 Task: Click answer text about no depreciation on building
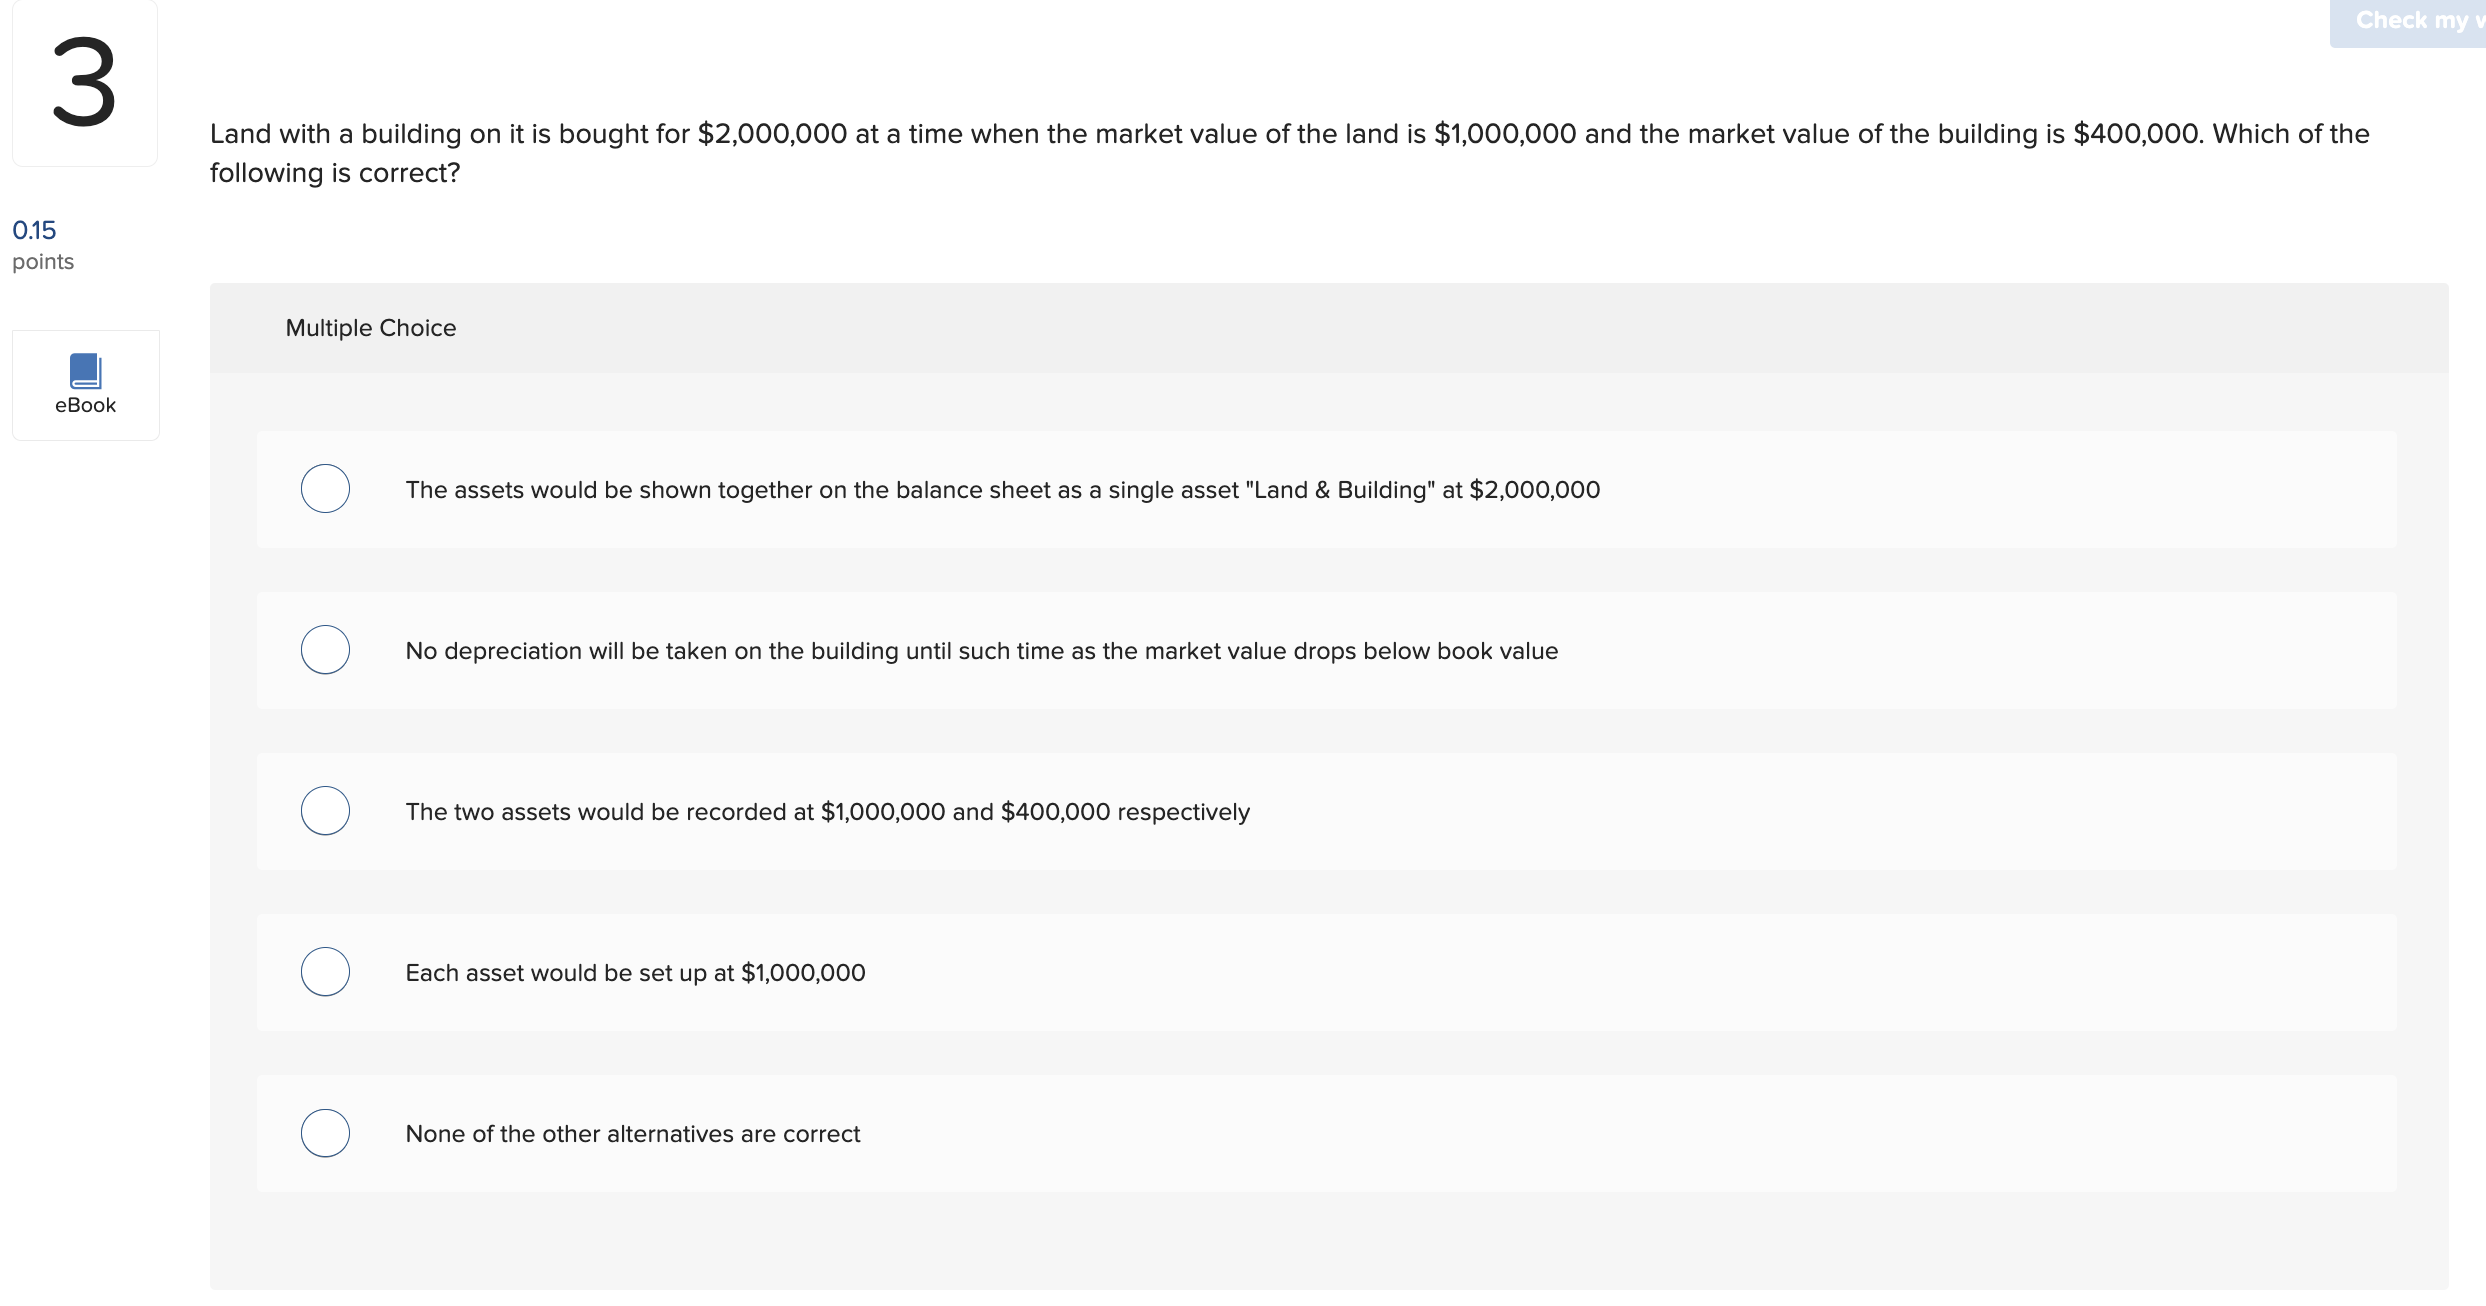point(981,651)
